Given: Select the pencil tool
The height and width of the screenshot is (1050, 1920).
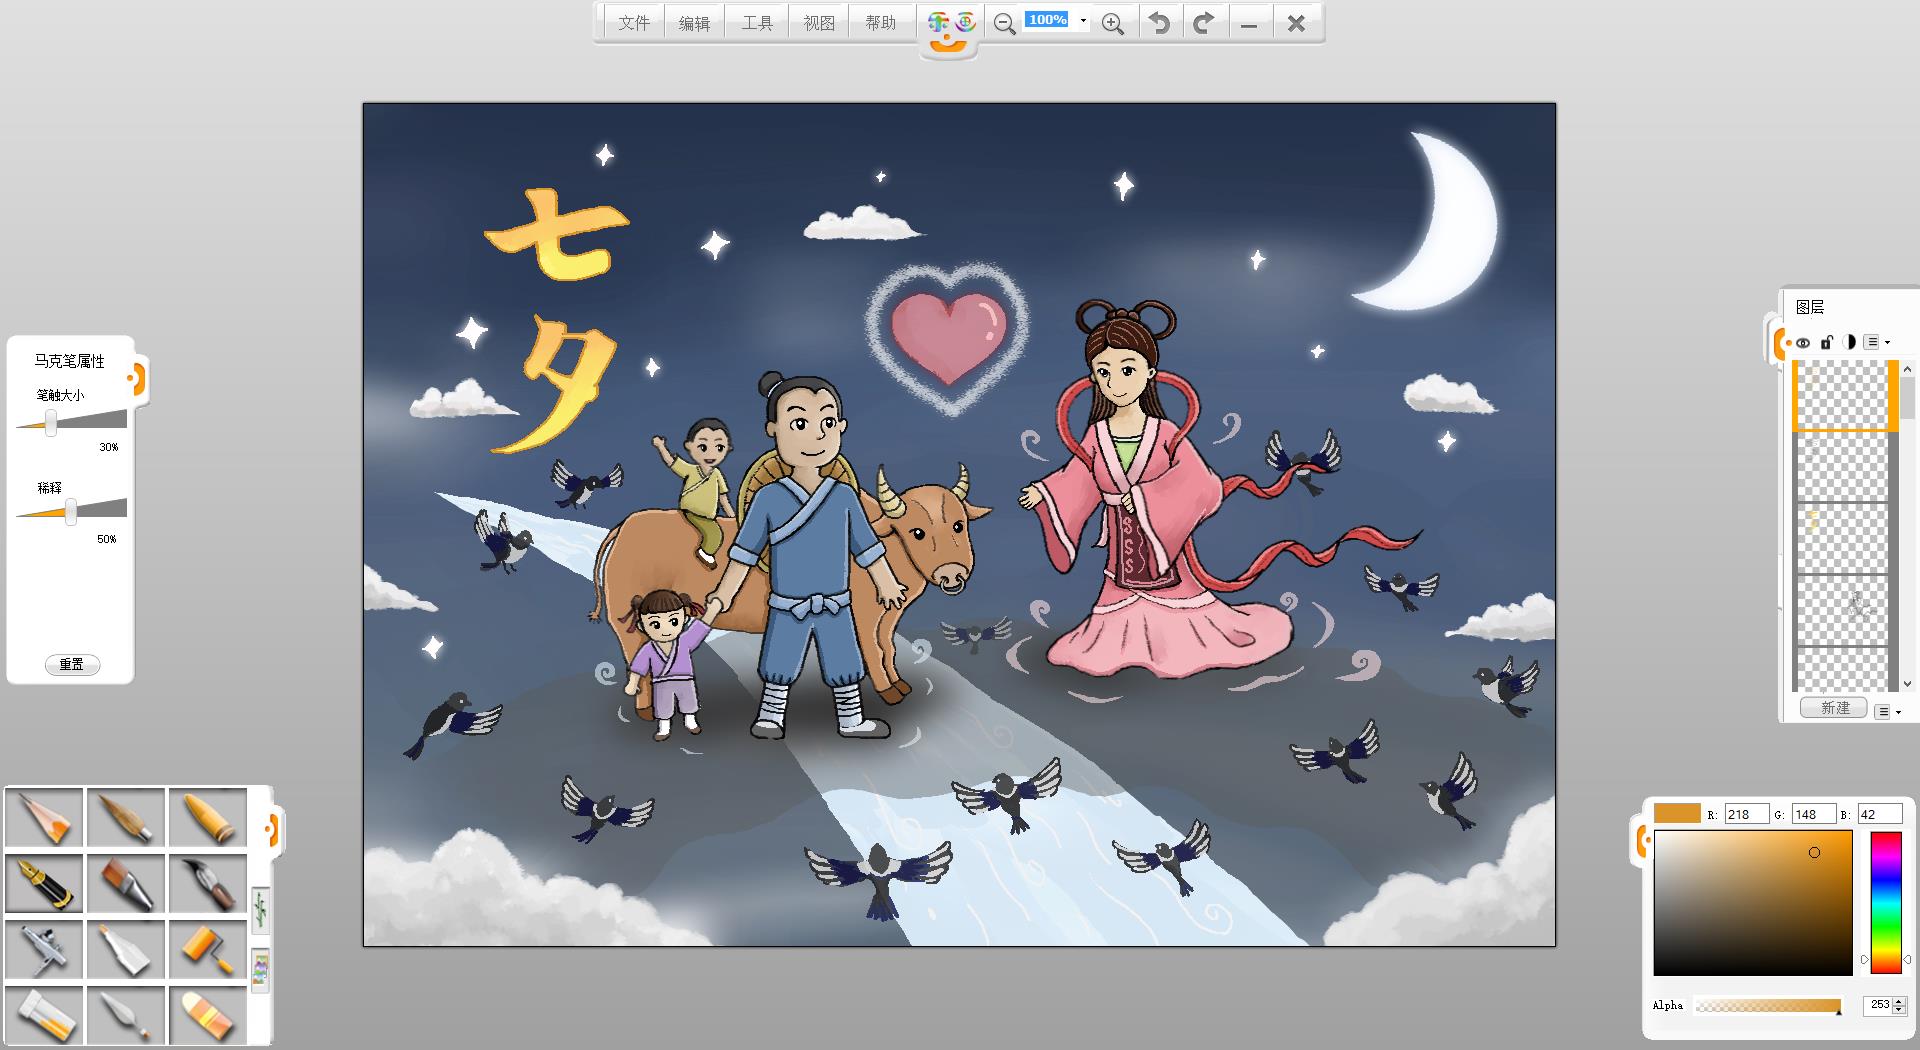Looking at the screenshot, I should point(44,817).
